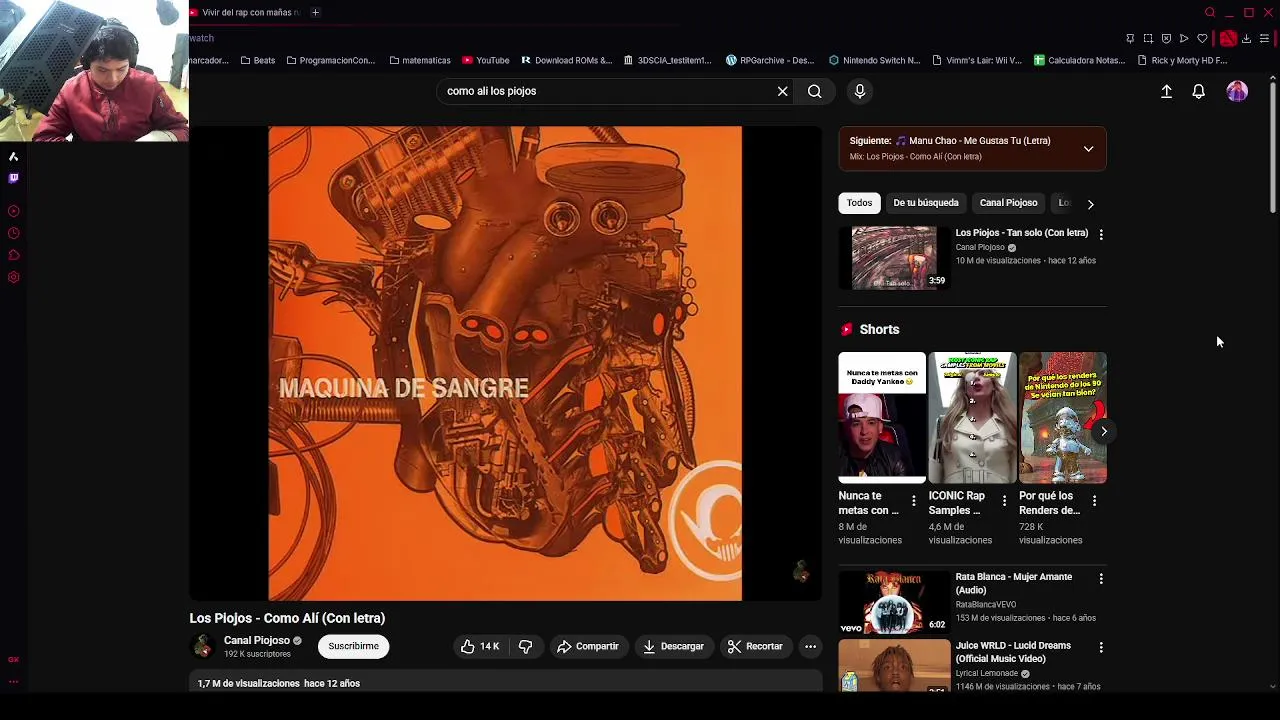Open Juice WRLD Lucid Dreams thumbnail
Viewport: 1280px width, 720px height.
coord(894,665)
